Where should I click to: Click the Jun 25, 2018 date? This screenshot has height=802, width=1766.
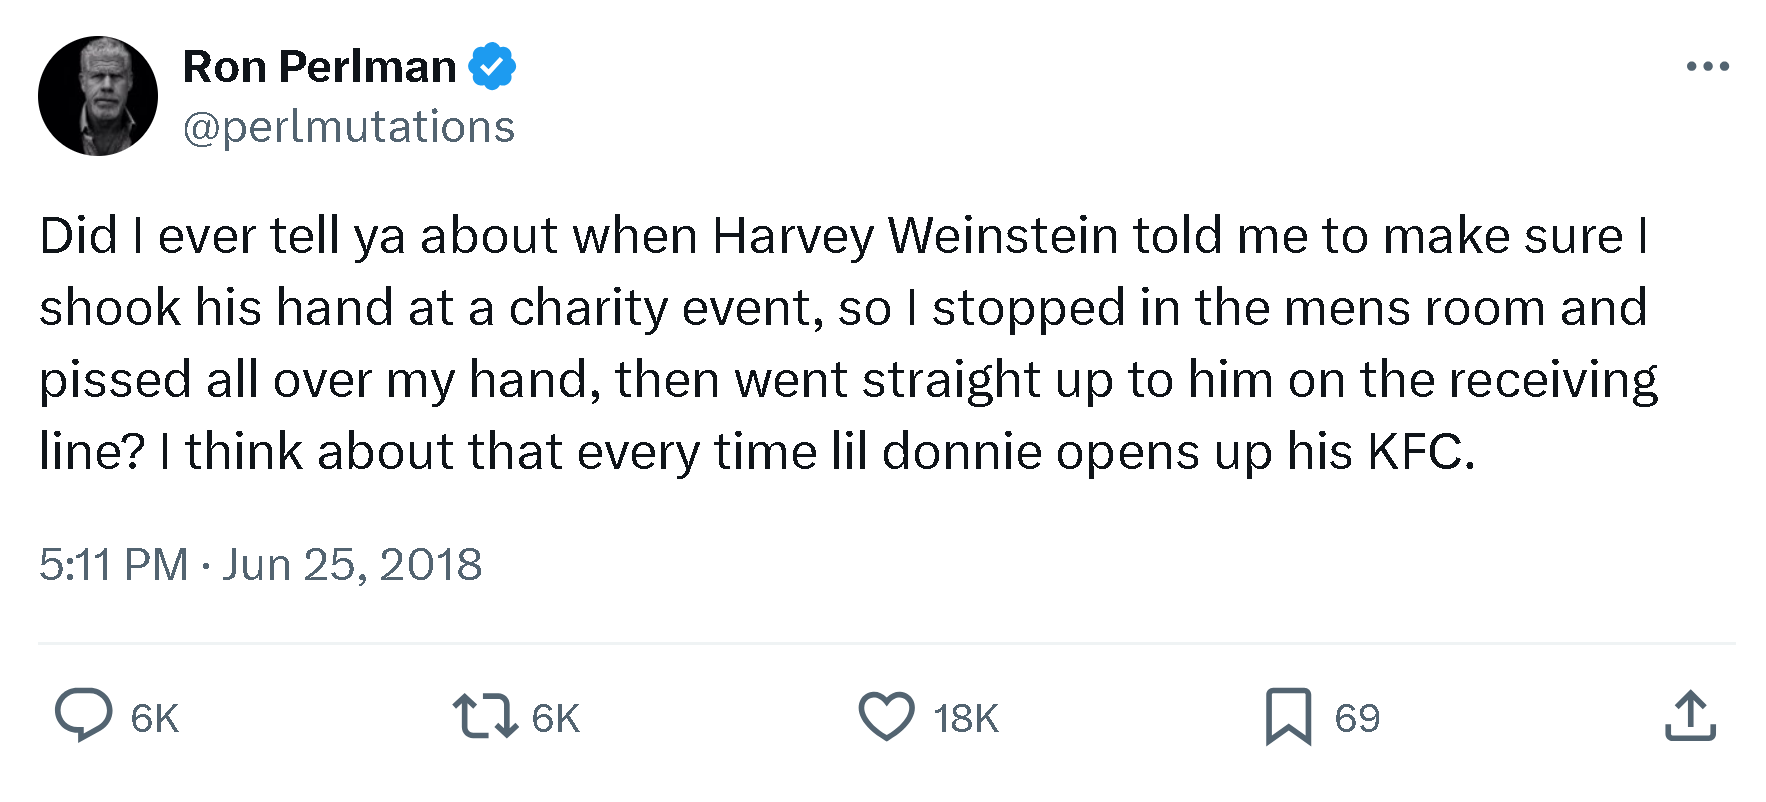(x=352, y=565)
